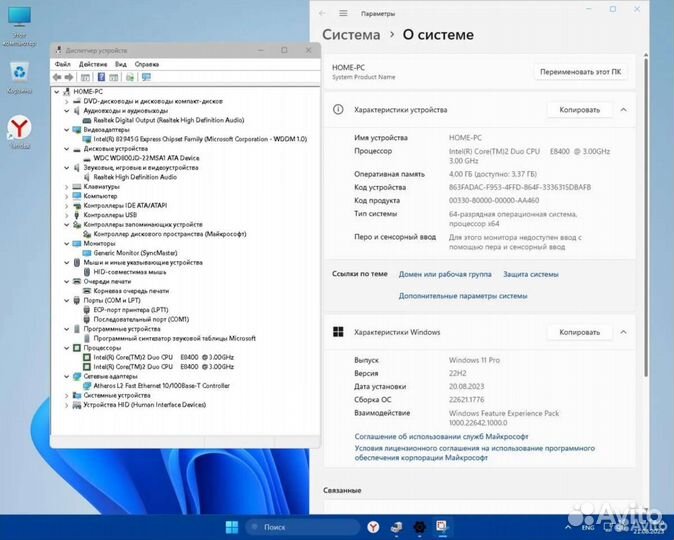Click the info icon beside Характеристики устройства

pos(338,110)
